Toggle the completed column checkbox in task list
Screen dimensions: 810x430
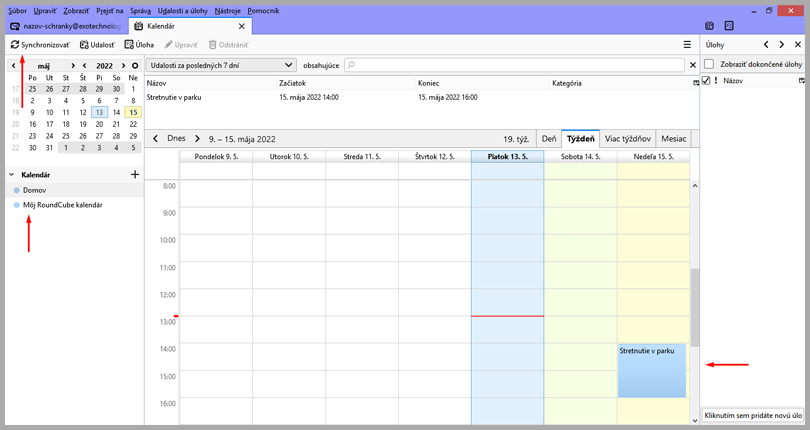707,81
